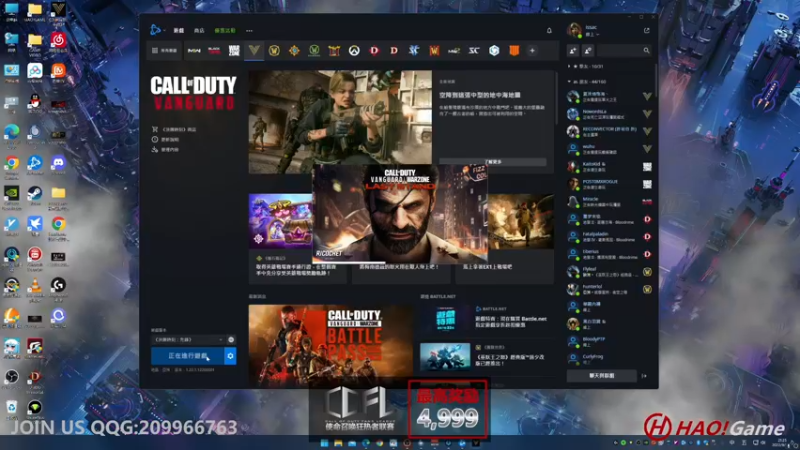Select friend BloodyPTP in friends list
This screenshot has width=800, height=450.
(610, 341)
